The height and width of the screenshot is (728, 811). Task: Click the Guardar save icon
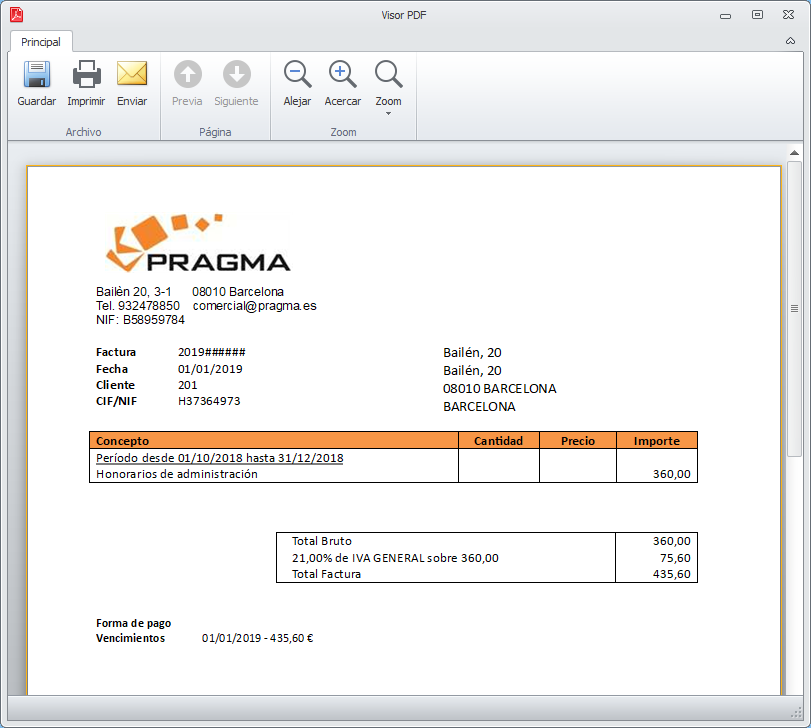(37, 74)
